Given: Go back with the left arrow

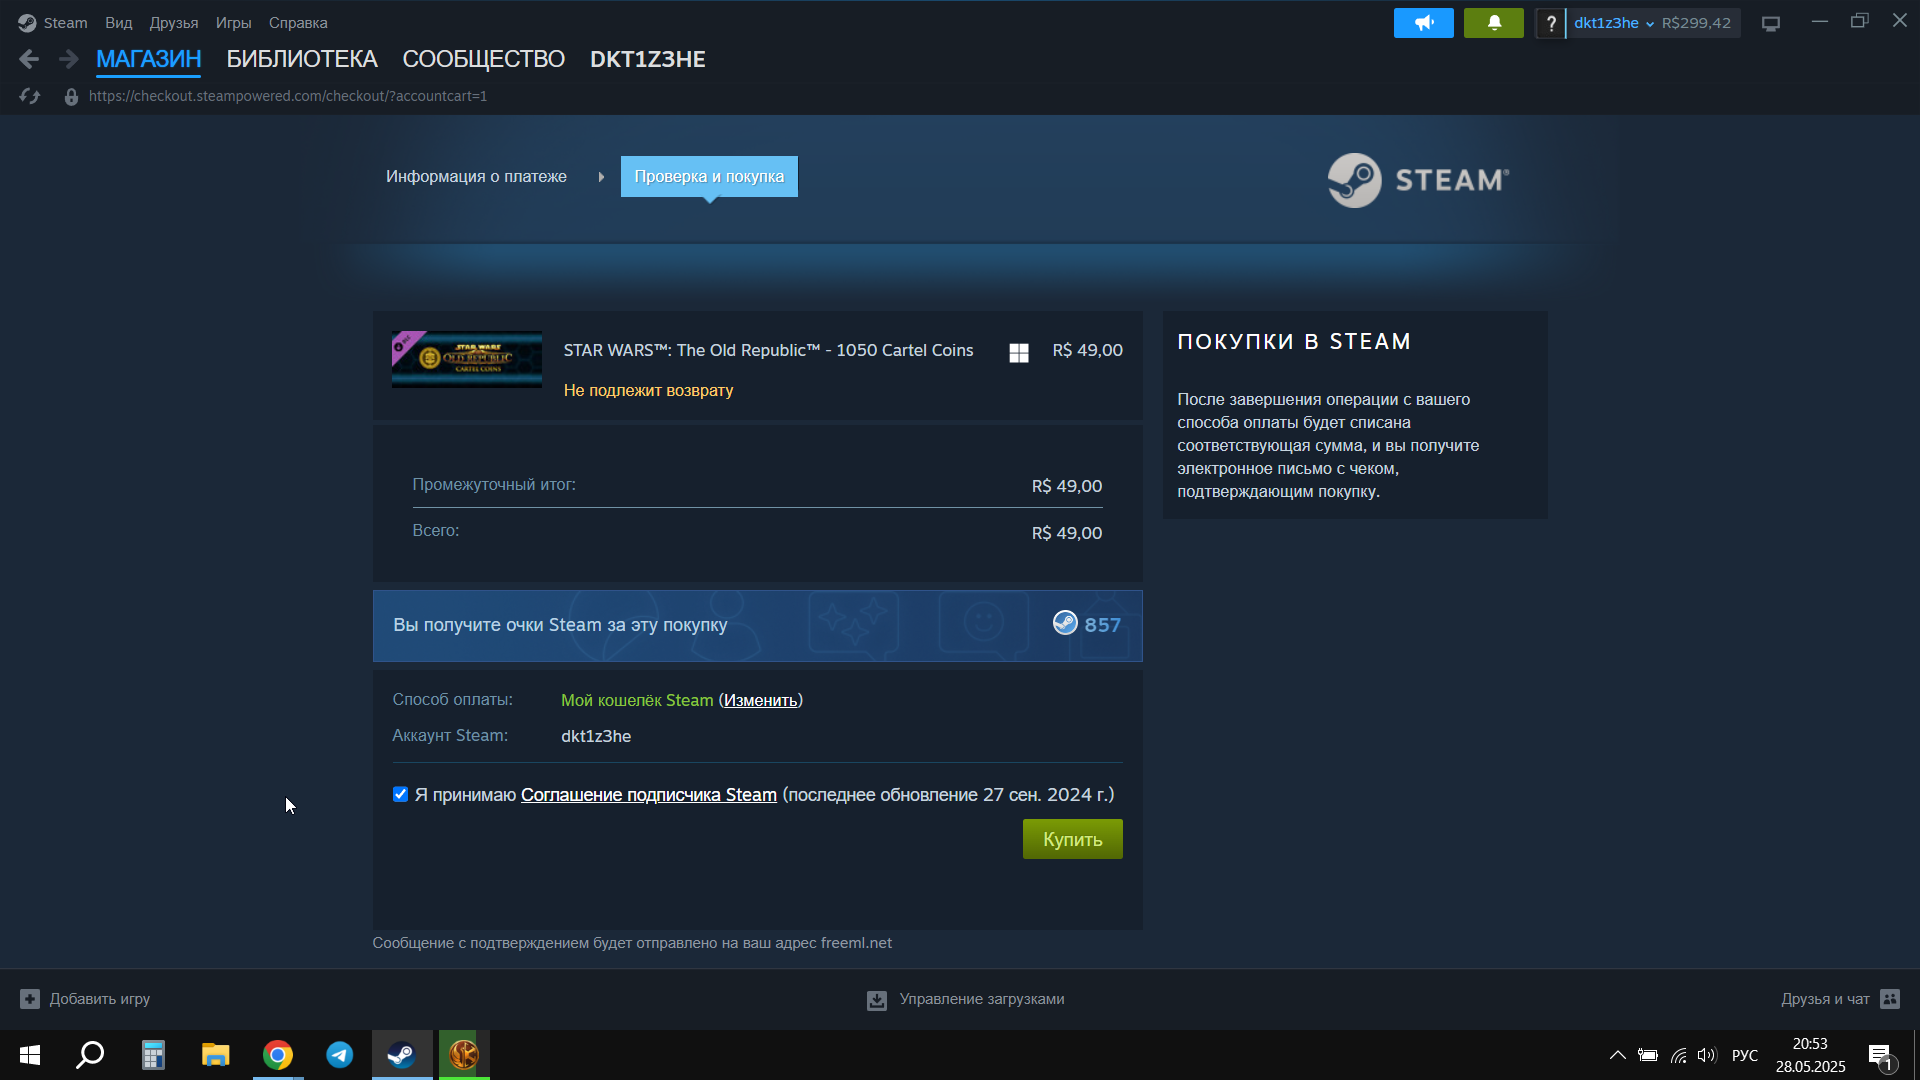Looking at the screenshot, I should pos(29,59).
